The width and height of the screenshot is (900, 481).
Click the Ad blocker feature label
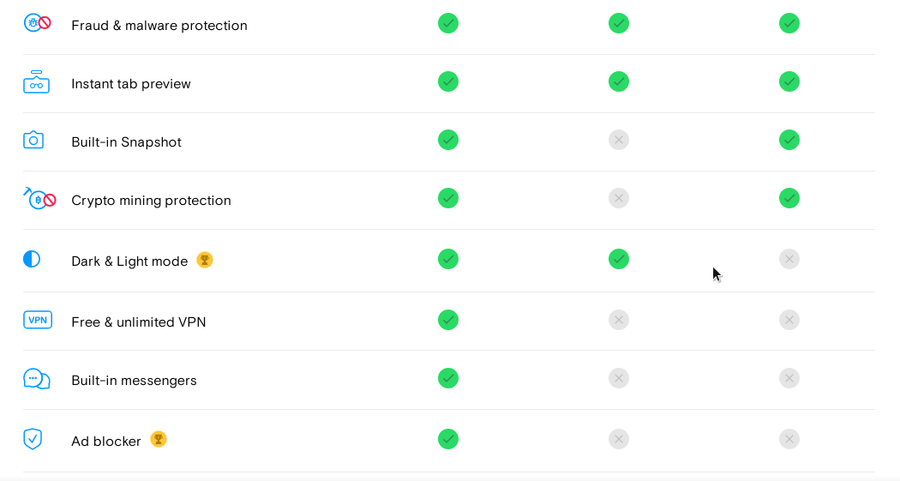[106, 441]
